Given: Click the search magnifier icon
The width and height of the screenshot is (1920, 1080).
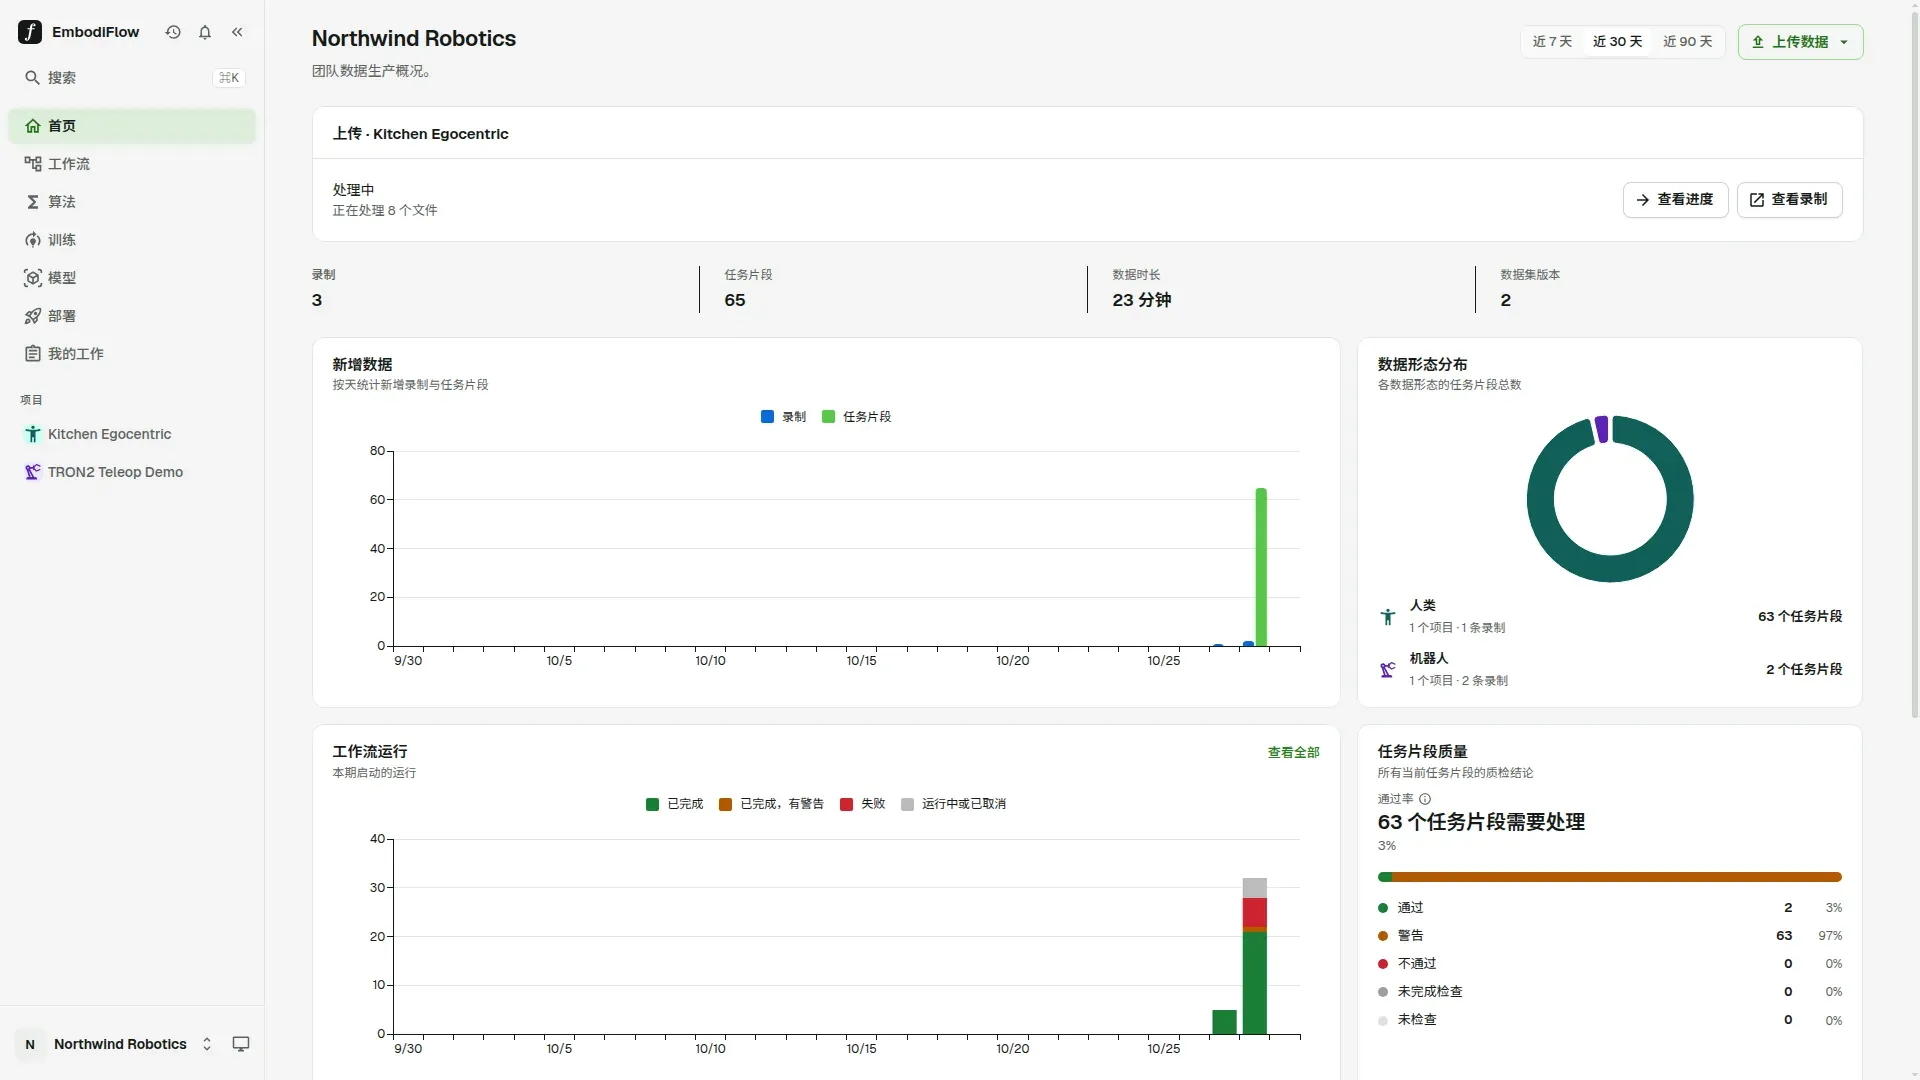Looking at the screenshot, I should (32, 77).
